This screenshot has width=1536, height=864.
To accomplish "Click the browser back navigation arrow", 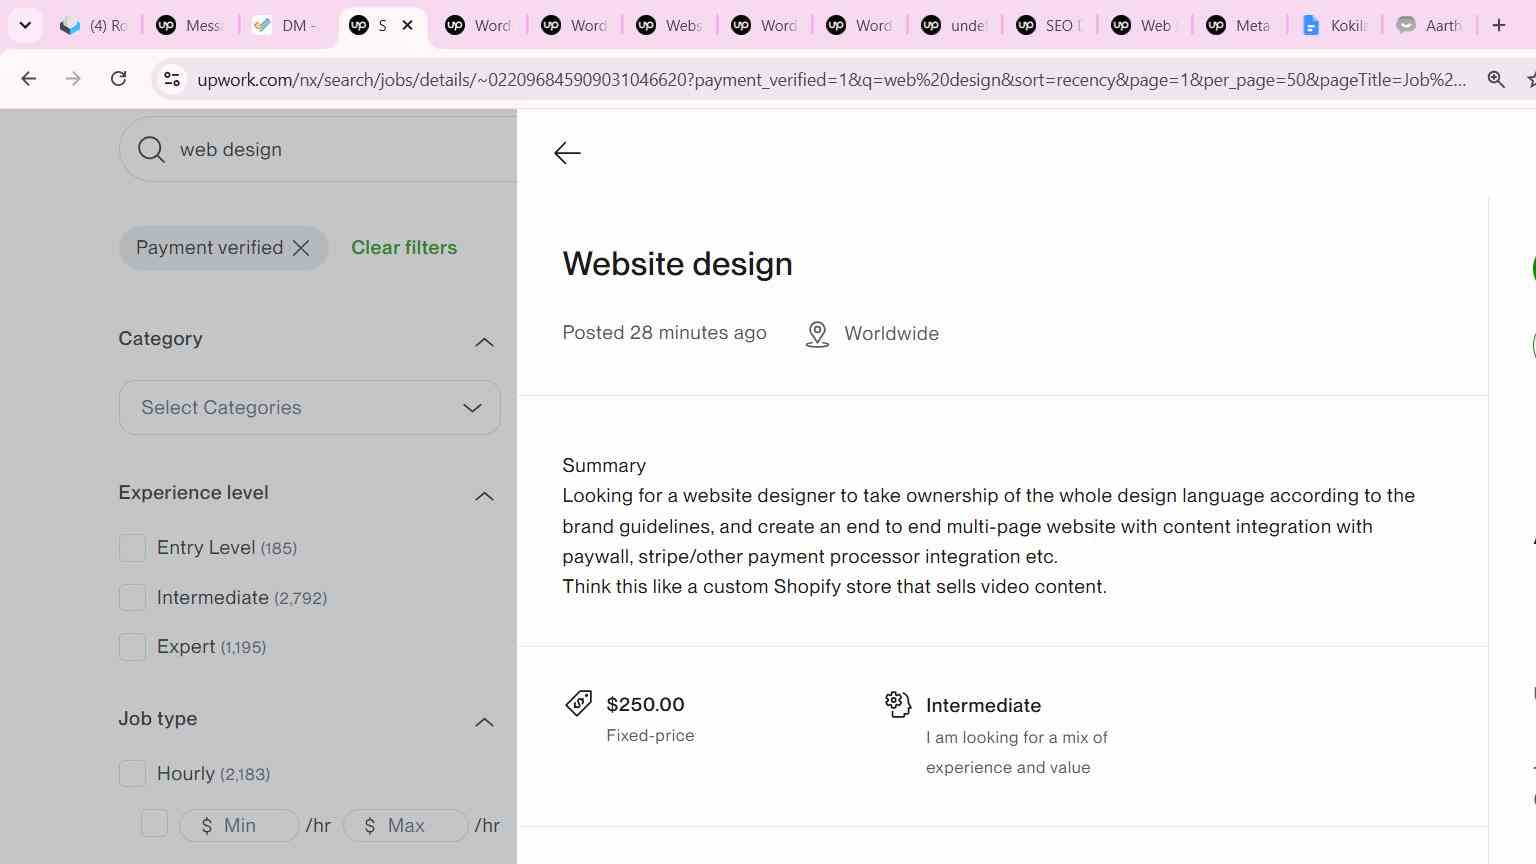I will point(28,79).
